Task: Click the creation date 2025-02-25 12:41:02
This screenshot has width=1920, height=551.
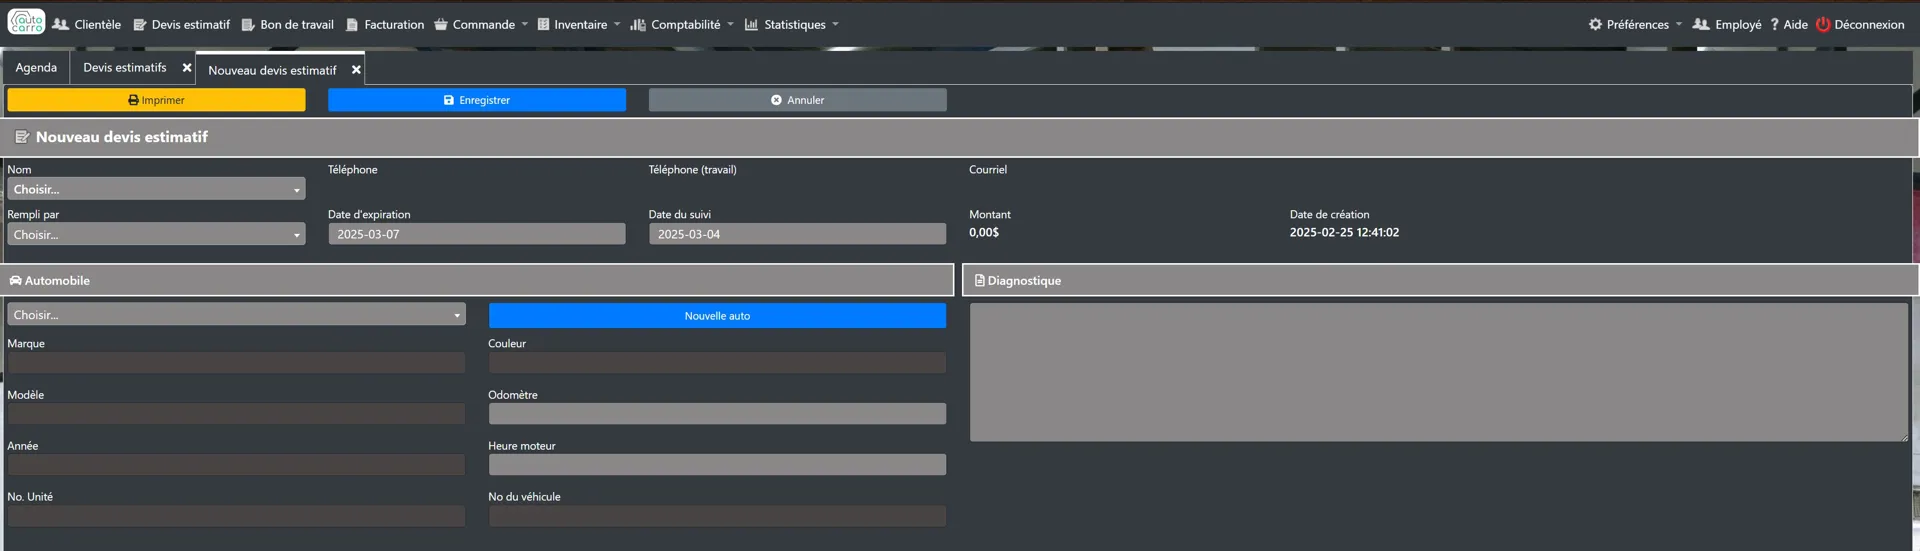Action: click(1344, 232)
